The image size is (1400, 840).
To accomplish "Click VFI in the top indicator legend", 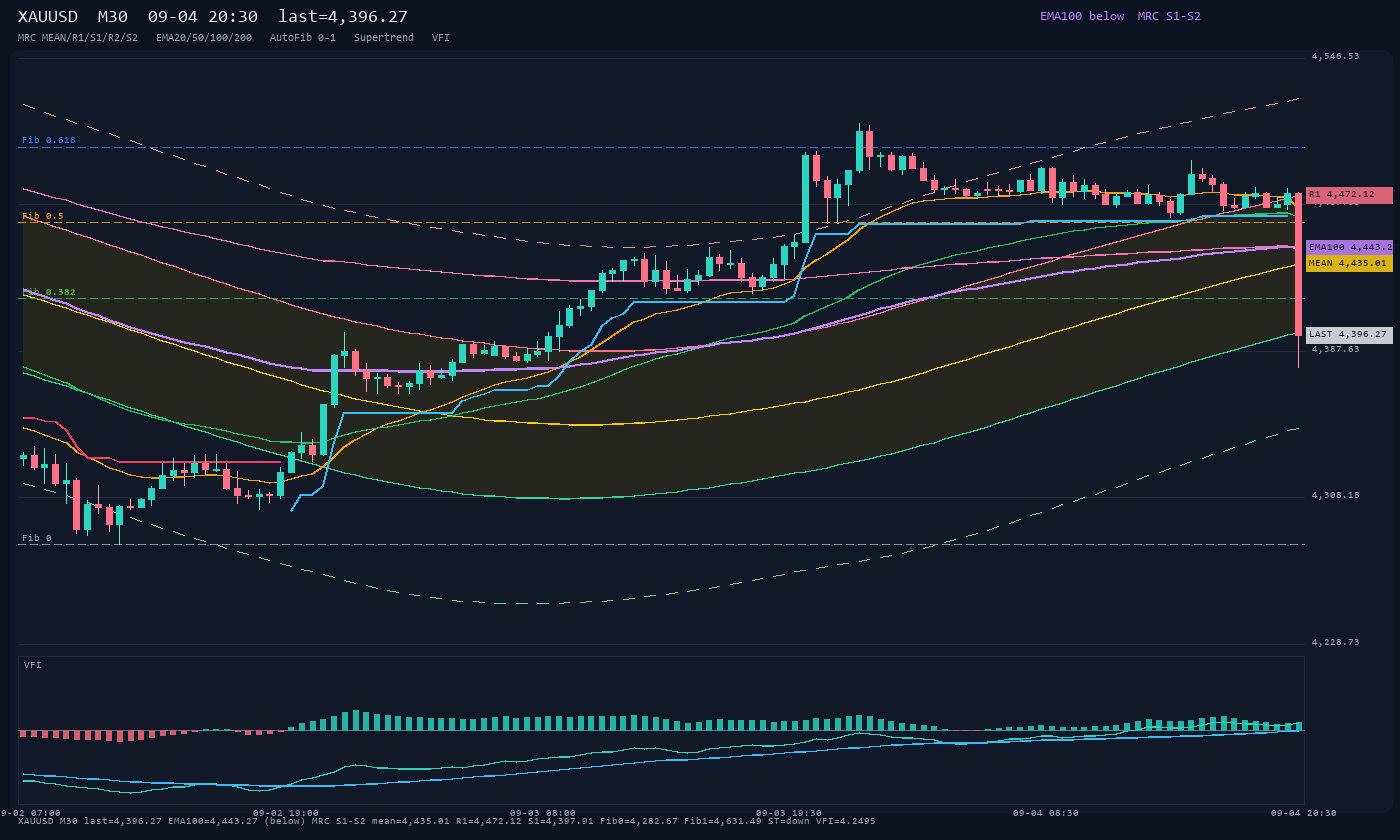I will click(x=441, y=38).
